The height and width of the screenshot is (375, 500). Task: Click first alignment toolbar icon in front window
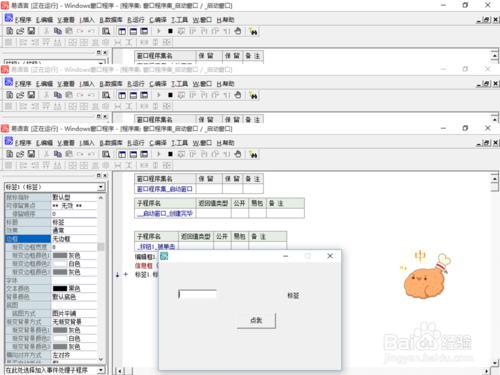[9, 165]
